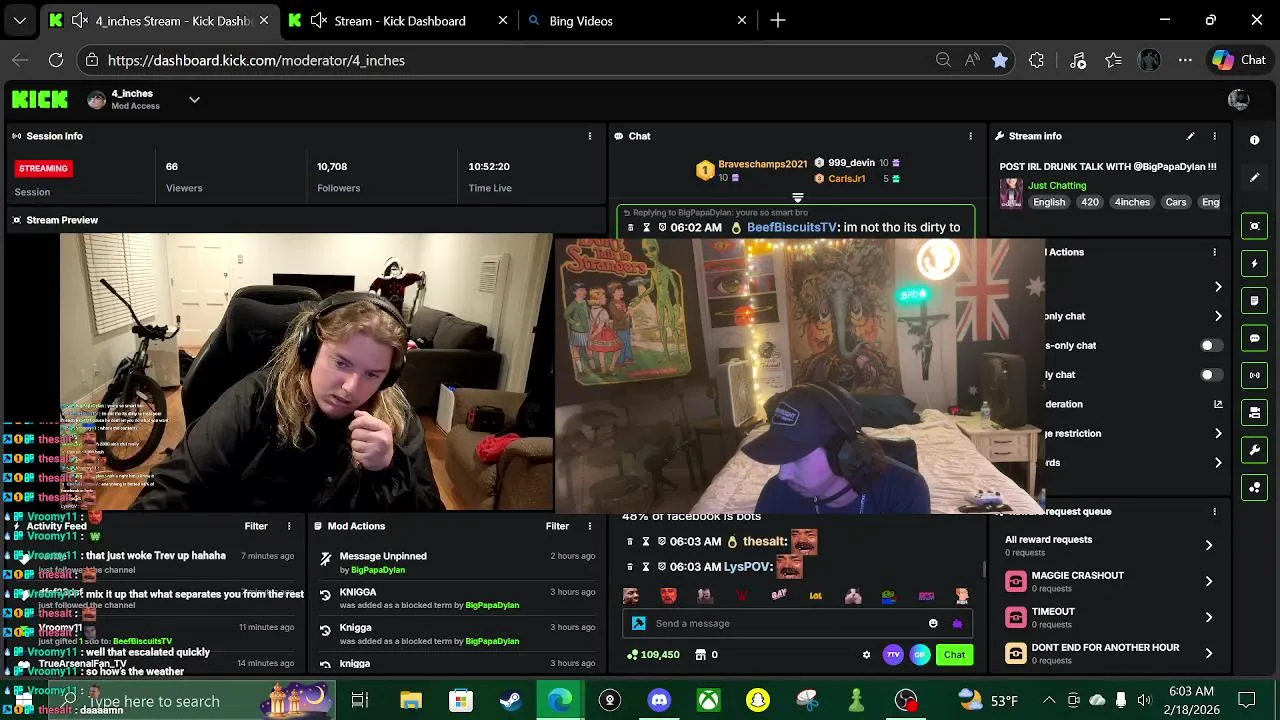This screenshot has width=1280, height=720.
Task: Open Activity Feed three-dot menu
Action: coord(289,526)
